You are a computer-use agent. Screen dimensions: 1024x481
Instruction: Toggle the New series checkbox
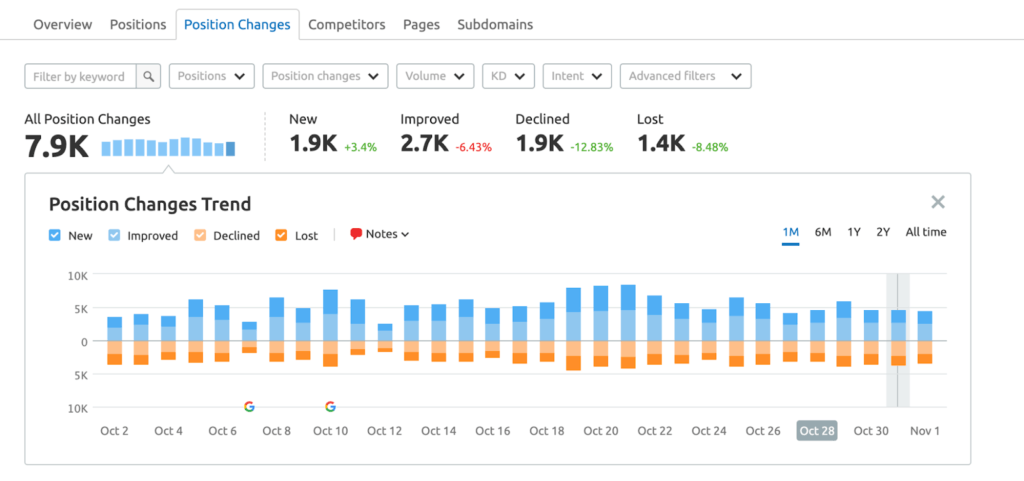(55, 236)
